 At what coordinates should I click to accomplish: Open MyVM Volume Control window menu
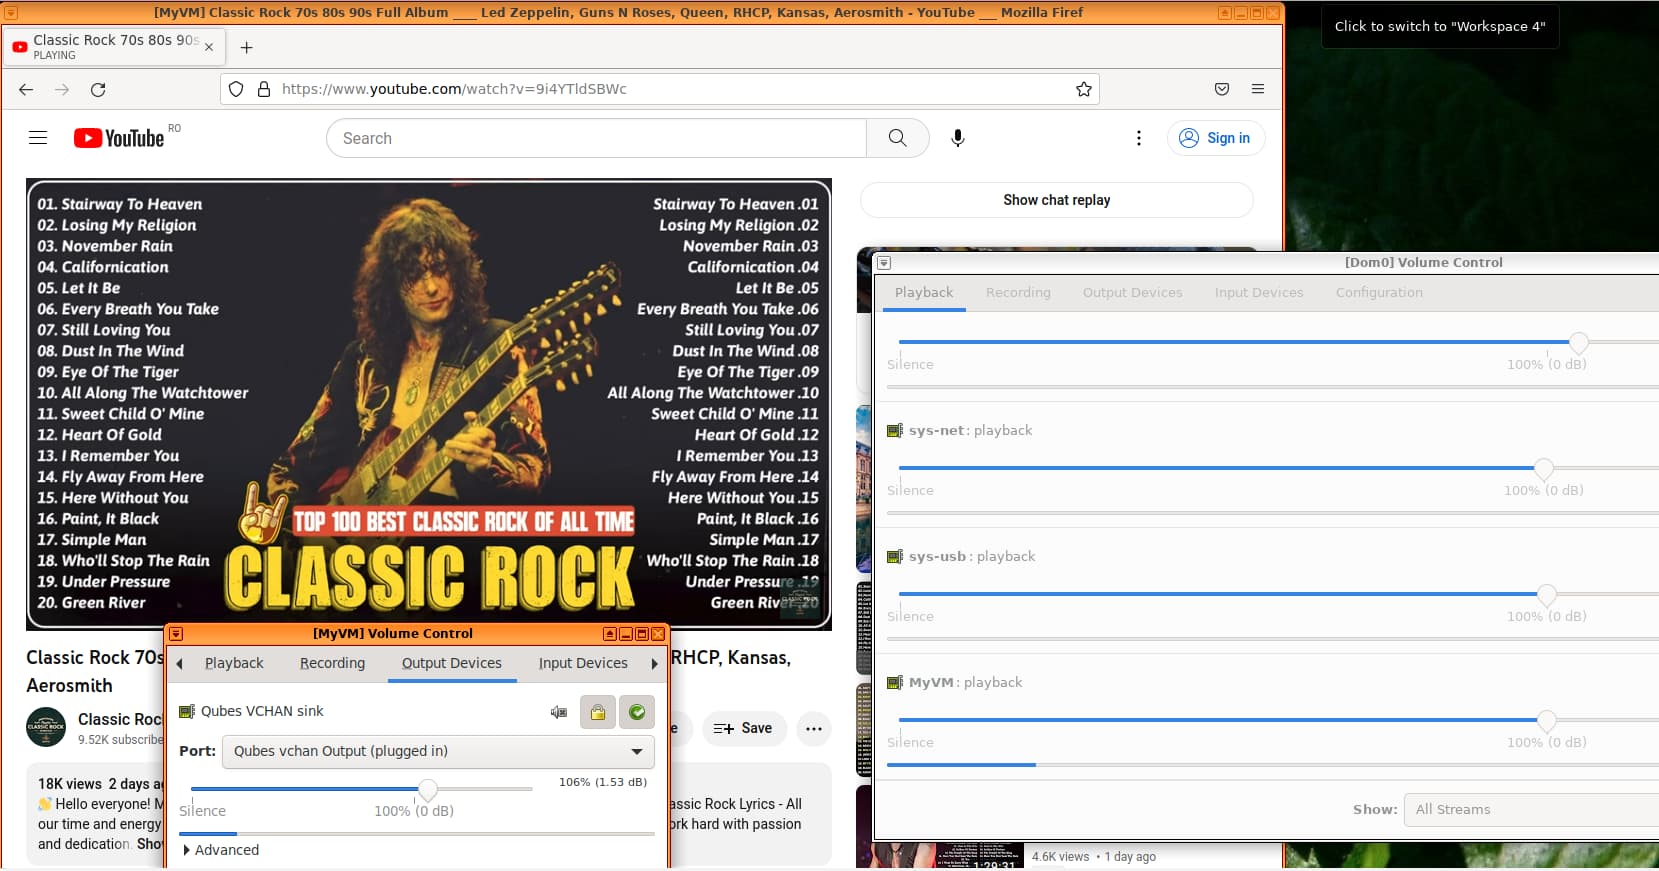click(176, 633)
